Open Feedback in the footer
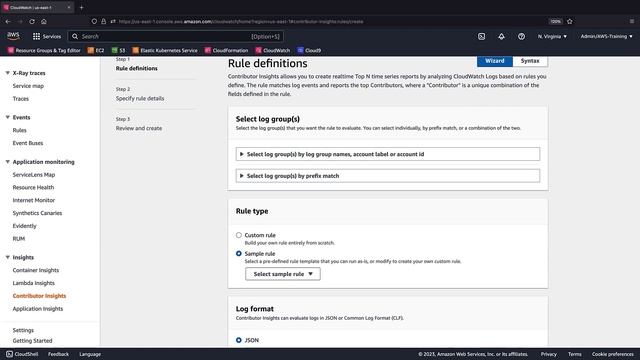640x360 pixels. [x=58, y=354]
